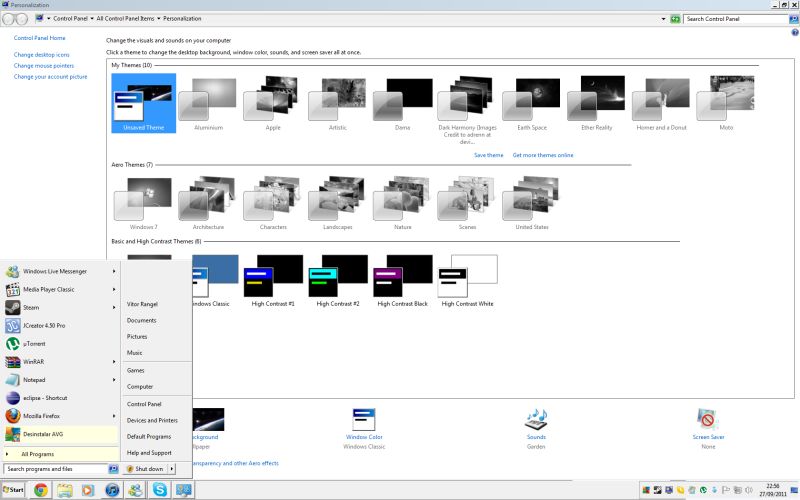Click the Start button
This screenshot has width=800, height=500.
pos(13,490)
